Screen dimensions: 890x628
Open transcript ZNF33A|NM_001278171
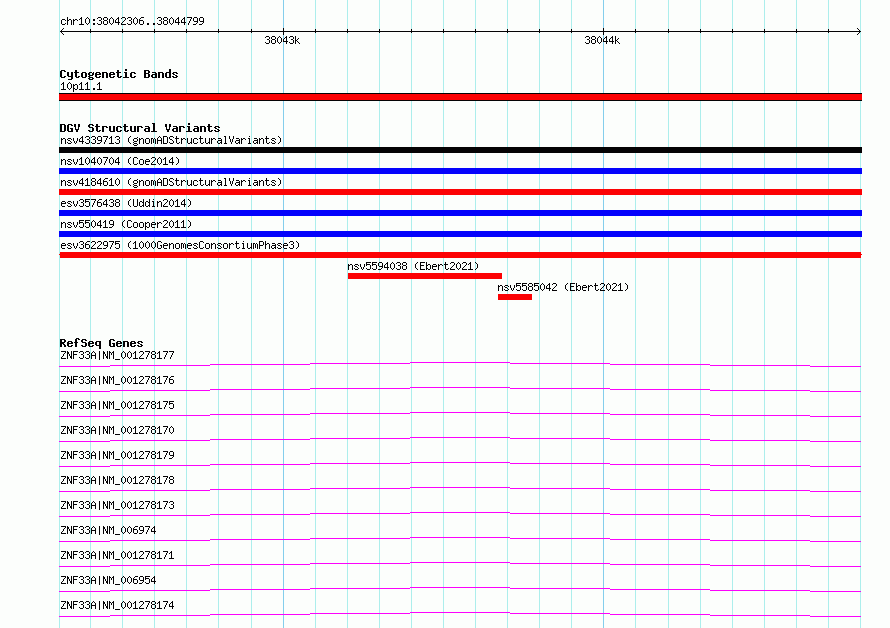[117, 555]
